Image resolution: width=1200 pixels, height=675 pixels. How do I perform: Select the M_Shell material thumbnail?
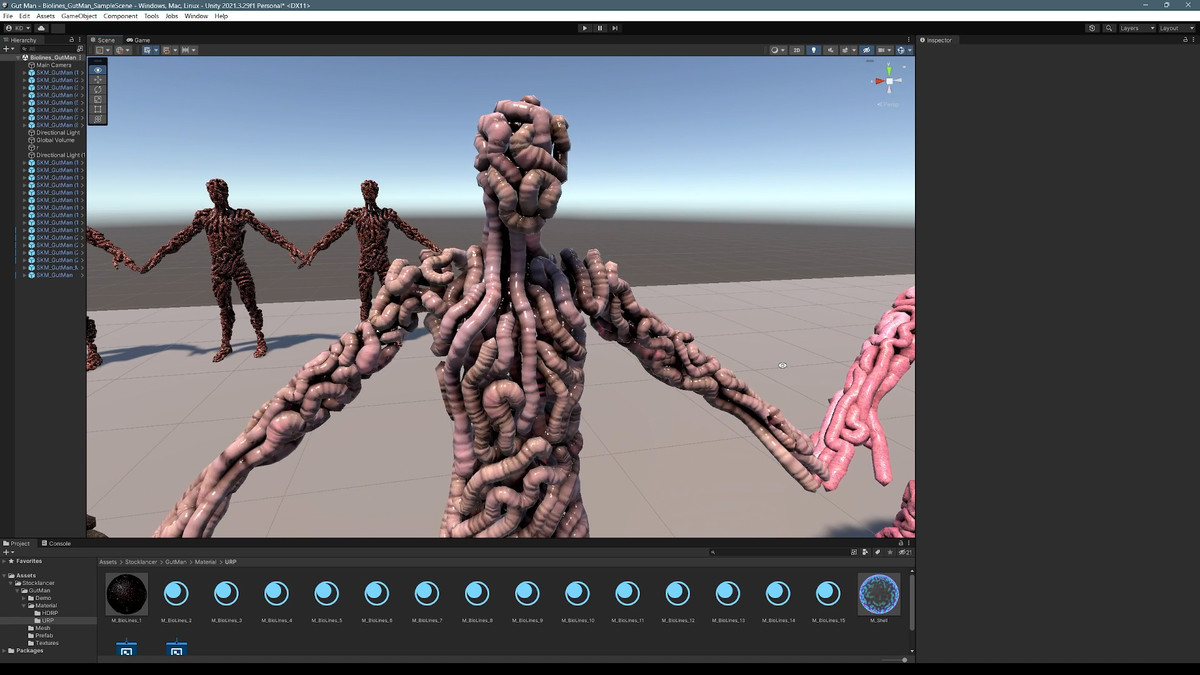coord(879,596)
